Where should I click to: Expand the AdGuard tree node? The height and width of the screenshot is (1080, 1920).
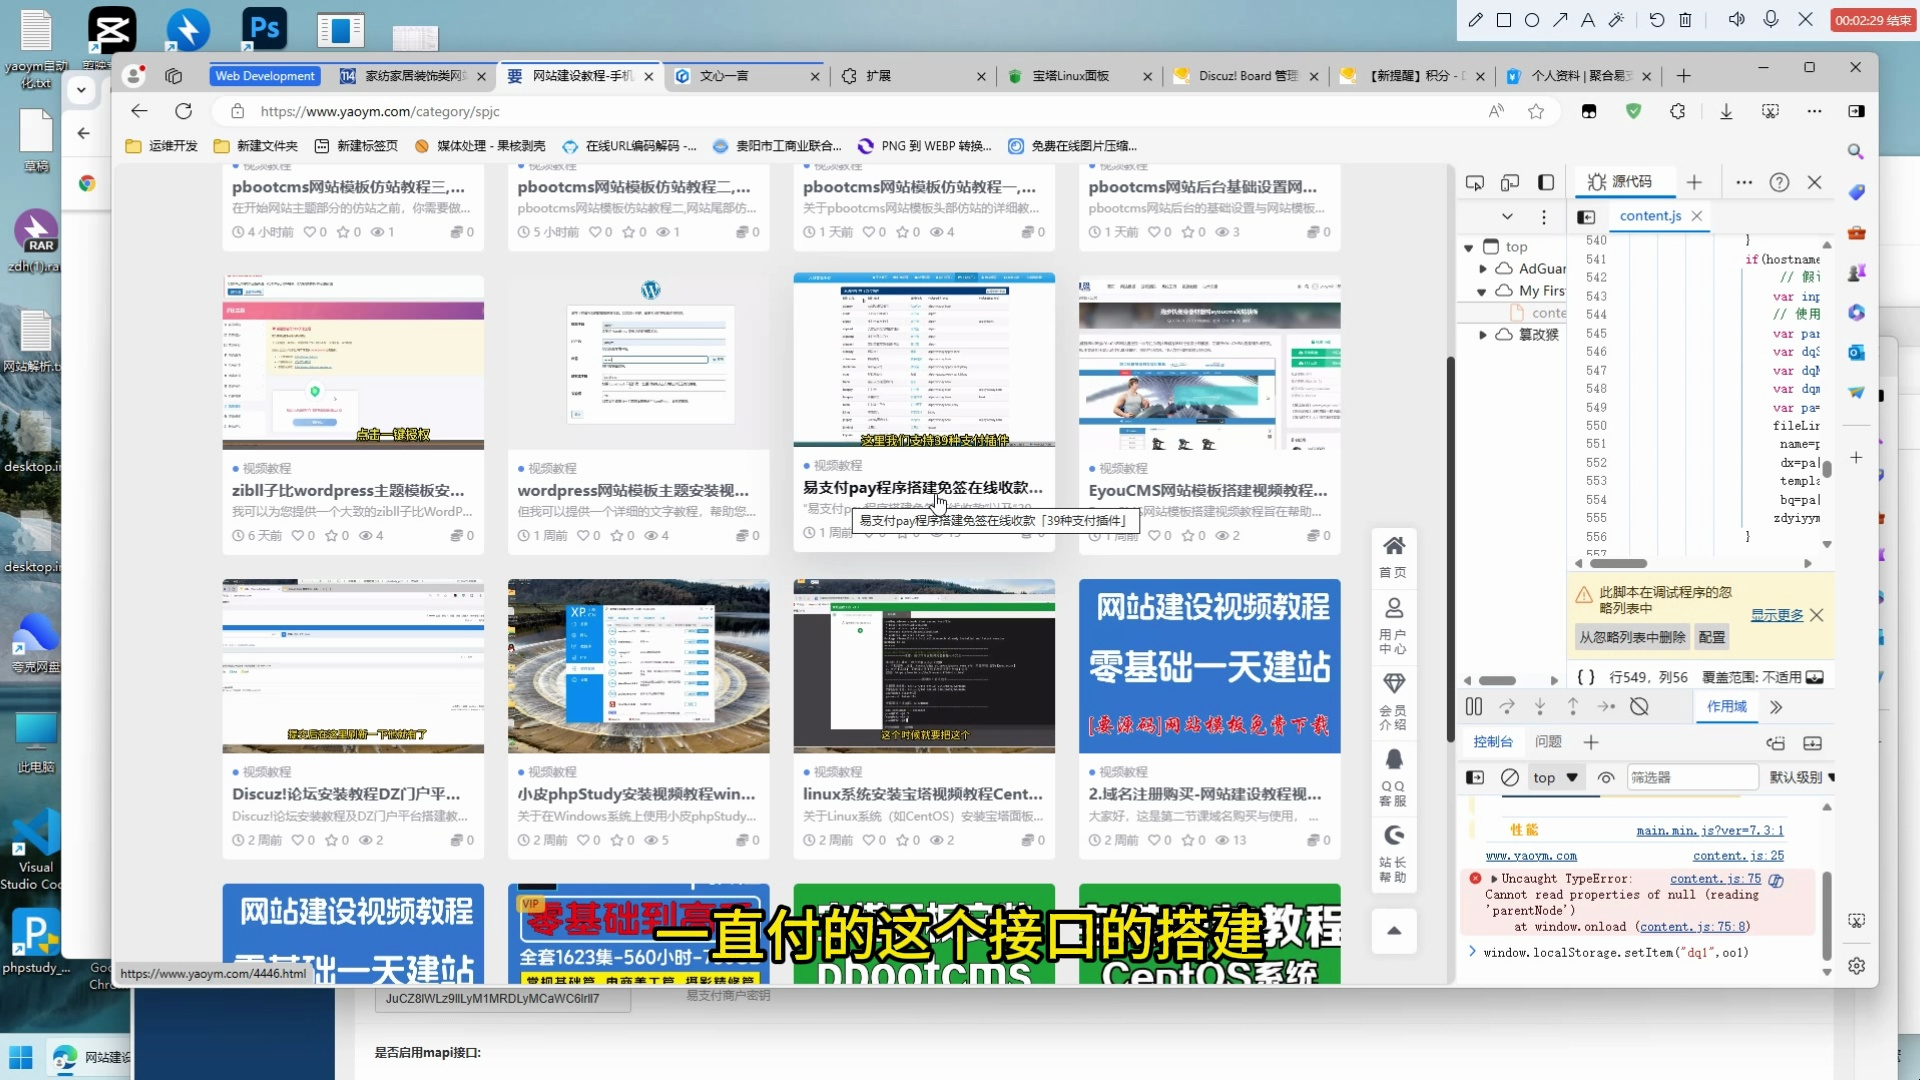[x=1483, y=269]
